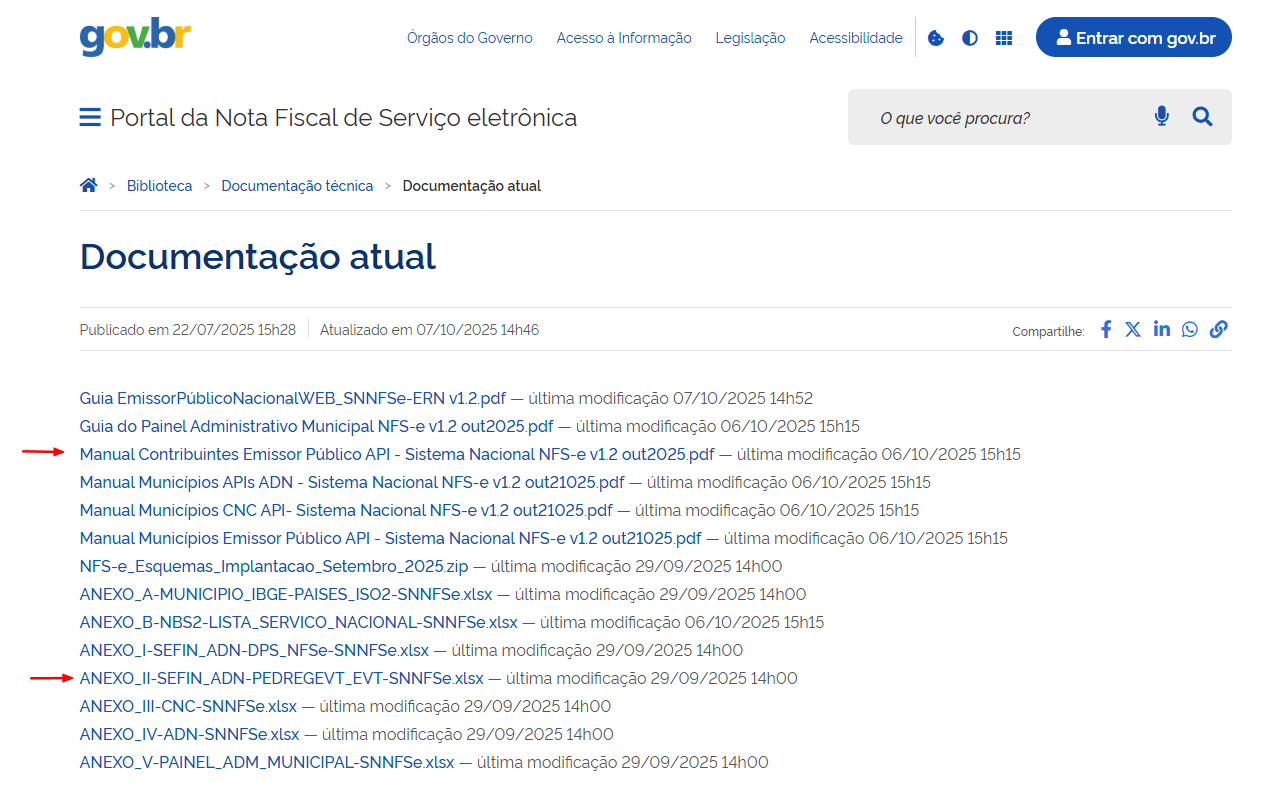Screen dimensions: 1267x798
Task: Click the Entrar com gov.br button
Action: [x=1133, y=38]
